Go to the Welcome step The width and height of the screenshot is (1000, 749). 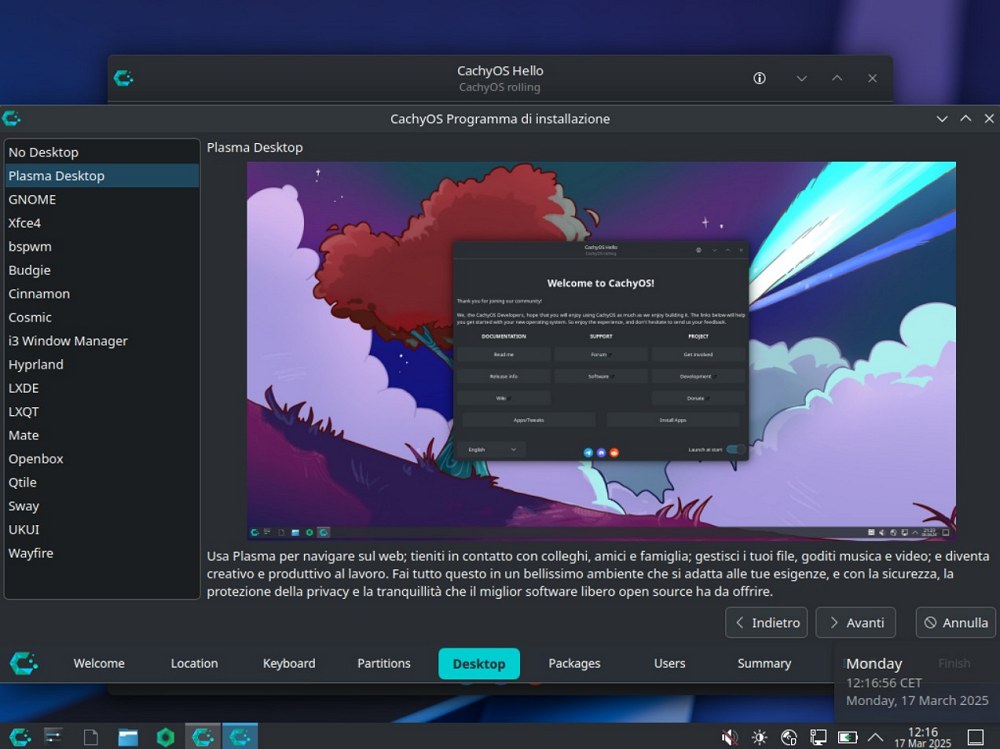[99, 664]
